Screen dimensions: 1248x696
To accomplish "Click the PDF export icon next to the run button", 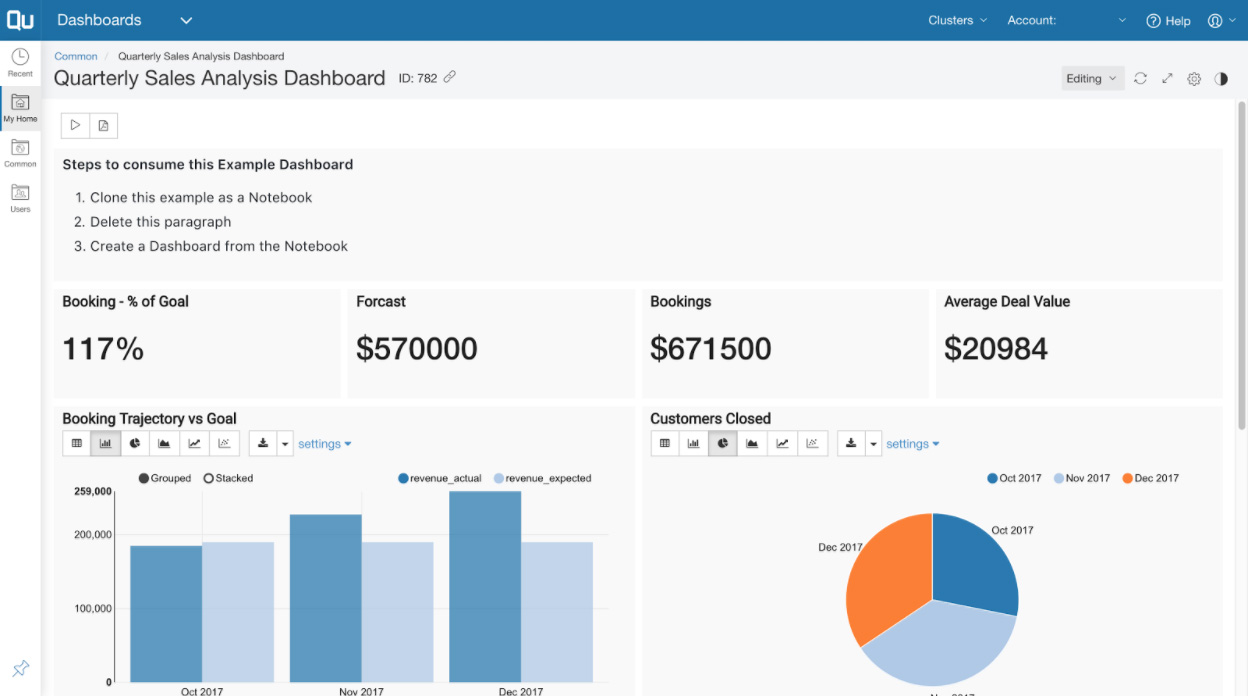I will [x=103, y=125].
